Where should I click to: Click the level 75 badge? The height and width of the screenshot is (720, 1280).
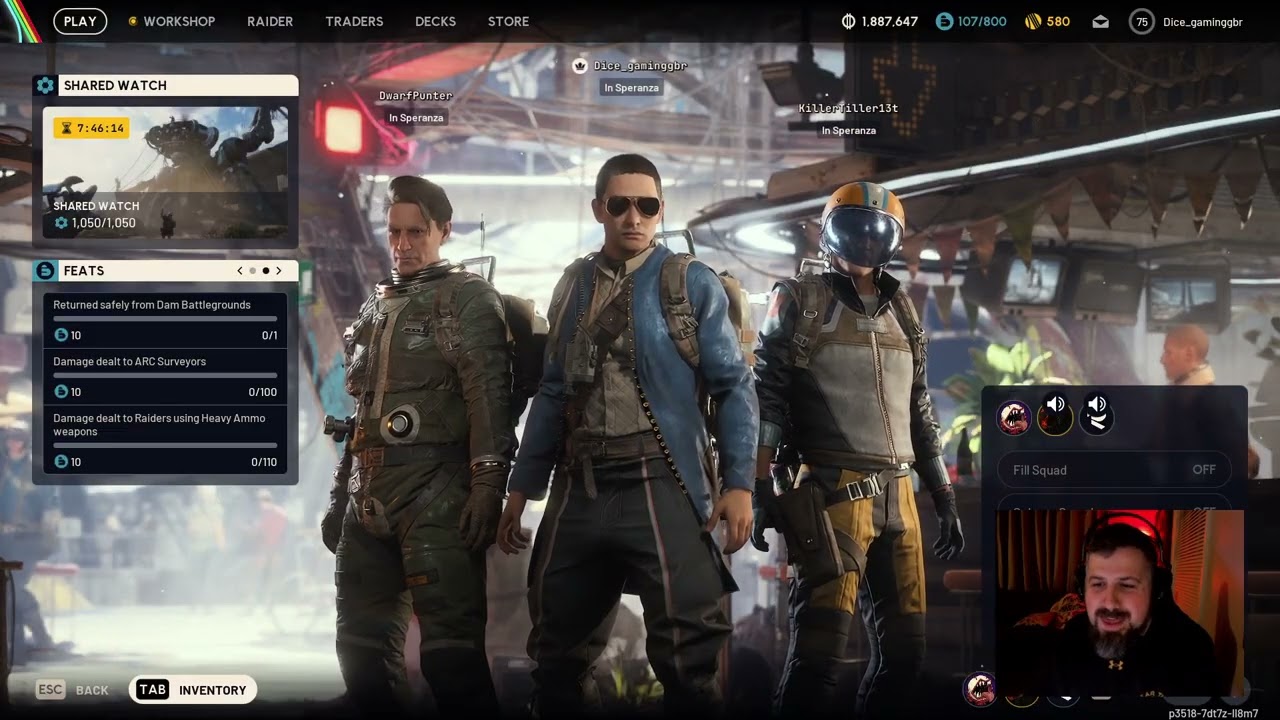coord(1142,21)
